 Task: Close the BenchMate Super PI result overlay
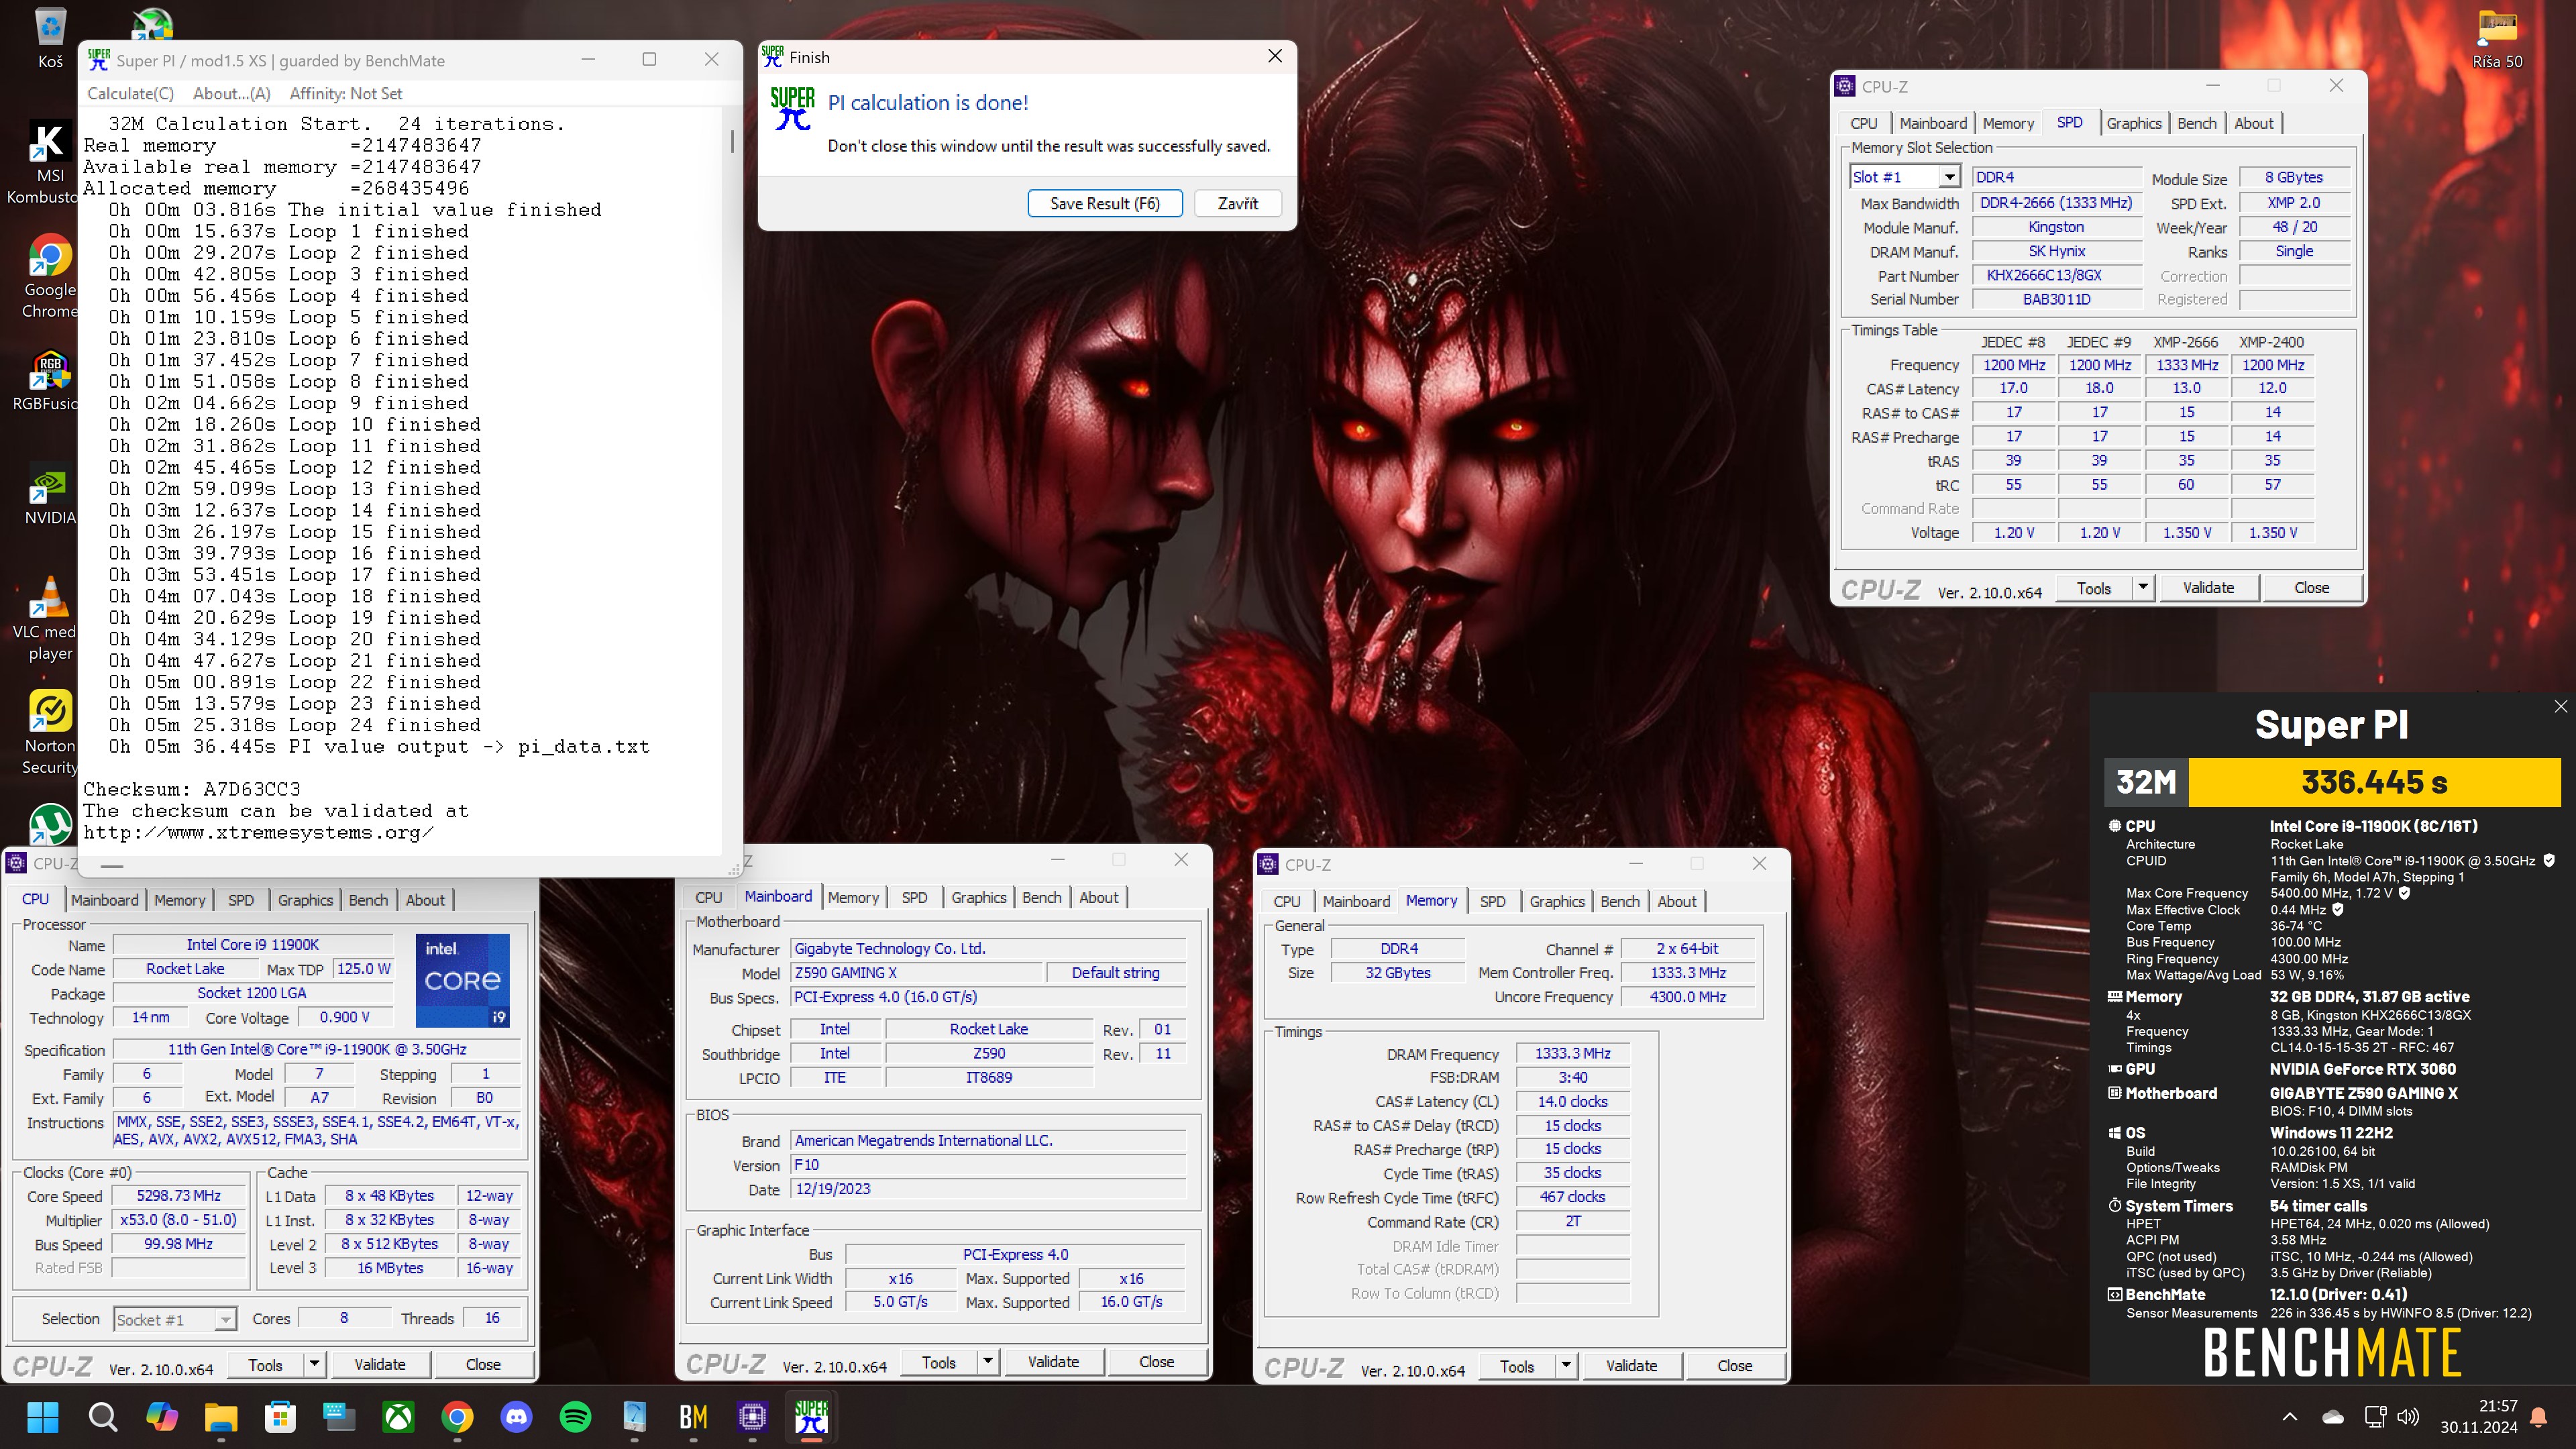click(2560, 706)
